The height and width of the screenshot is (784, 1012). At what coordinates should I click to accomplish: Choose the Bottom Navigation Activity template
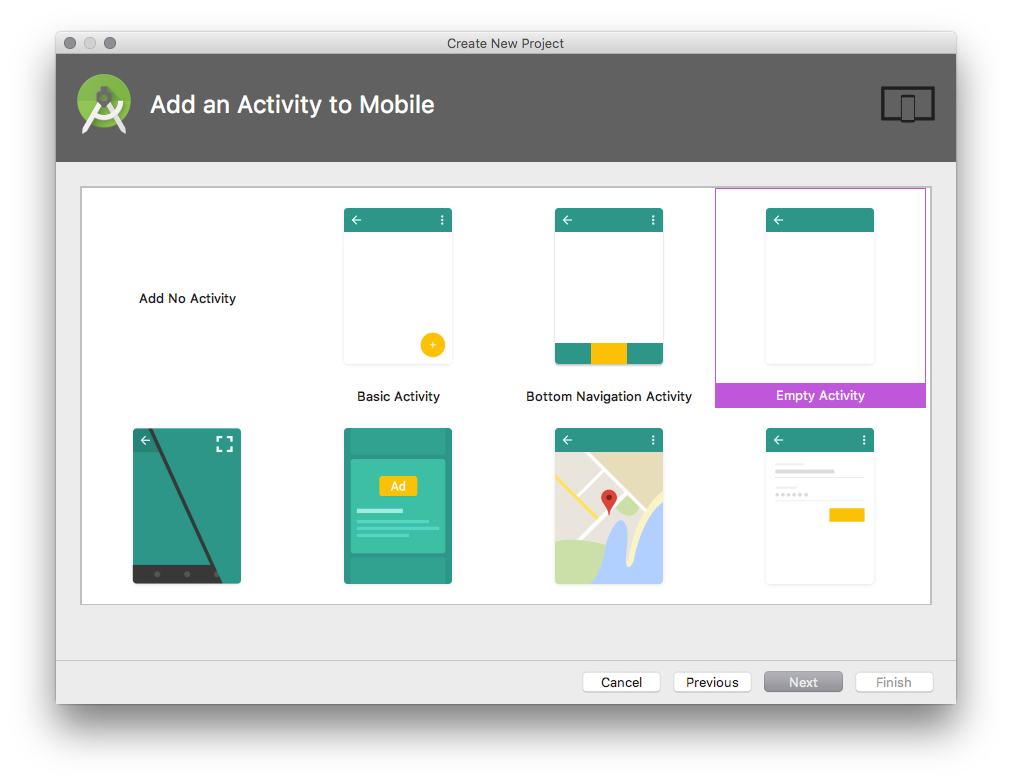[x=608, y=285]
